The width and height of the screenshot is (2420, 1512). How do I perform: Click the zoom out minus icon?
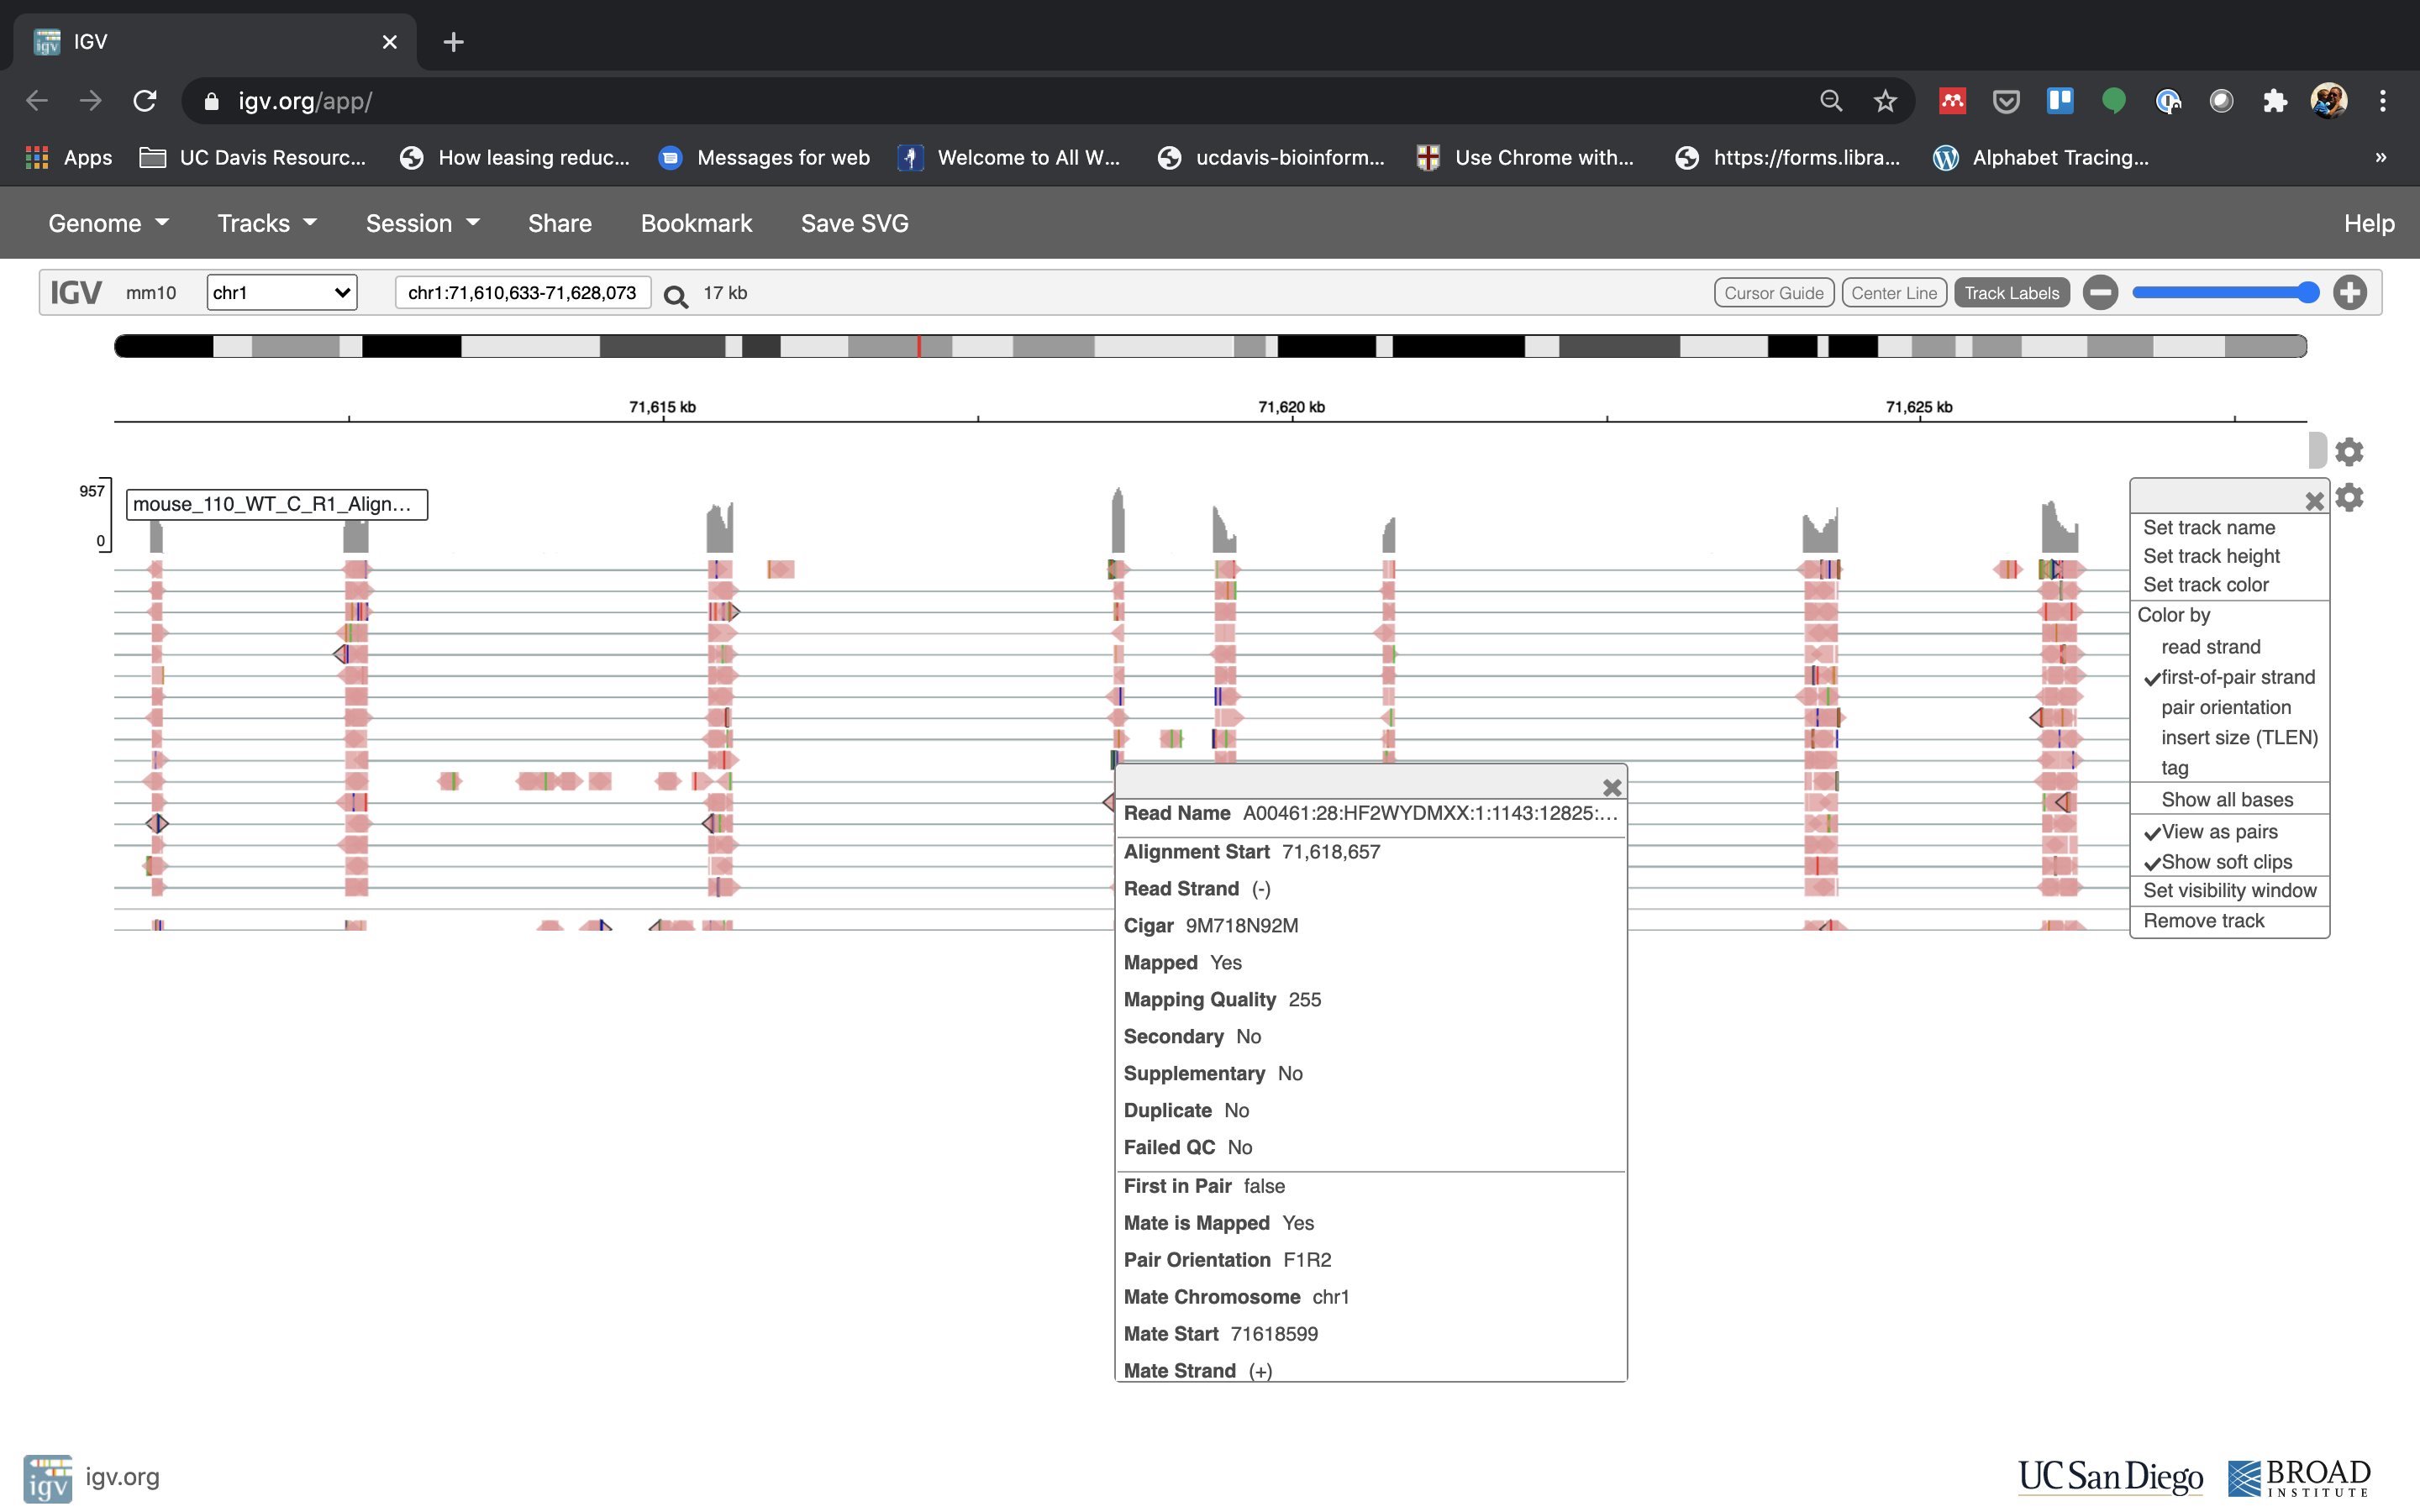pyautogui.click(x=2100, y=293)
